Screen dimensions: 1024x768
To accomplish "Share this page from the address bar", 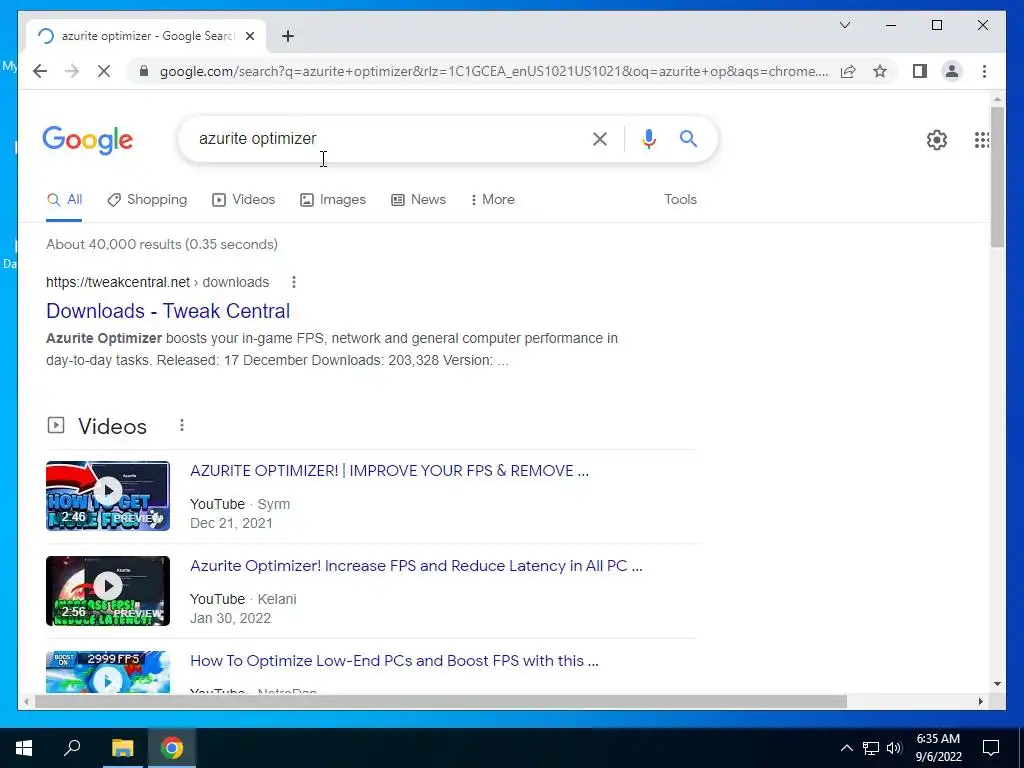I will pos(848,71).
